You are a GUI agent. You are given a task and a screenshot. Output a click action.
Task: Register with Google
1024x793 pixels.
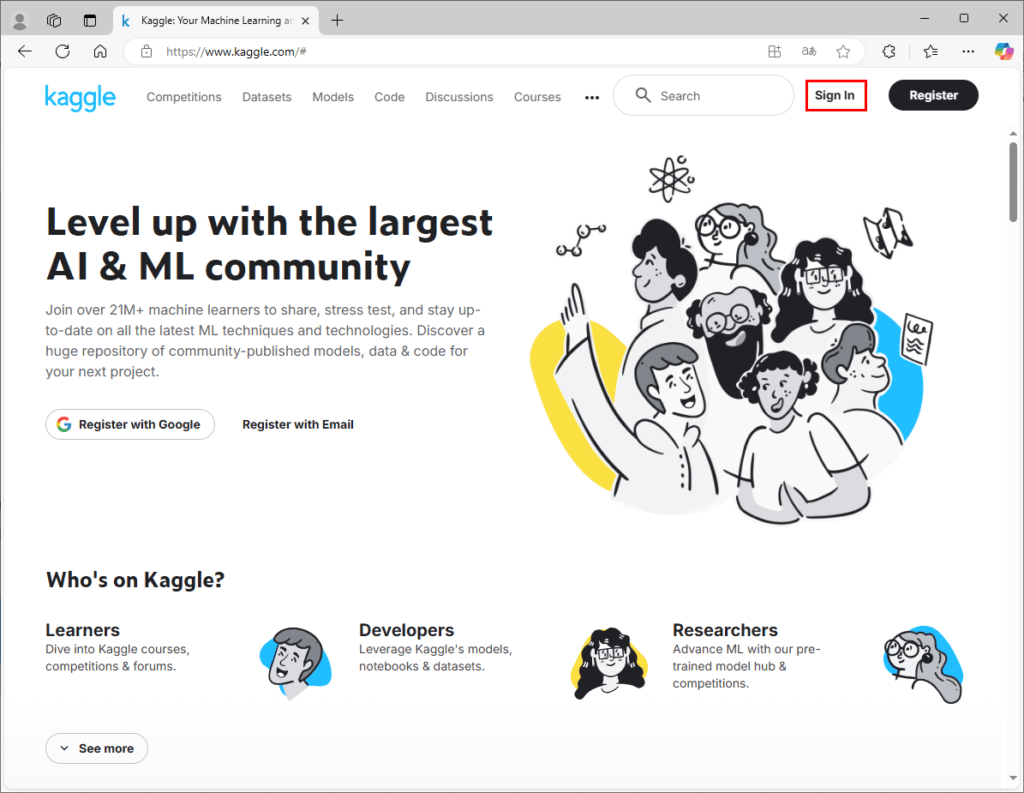tap(129, 424)
